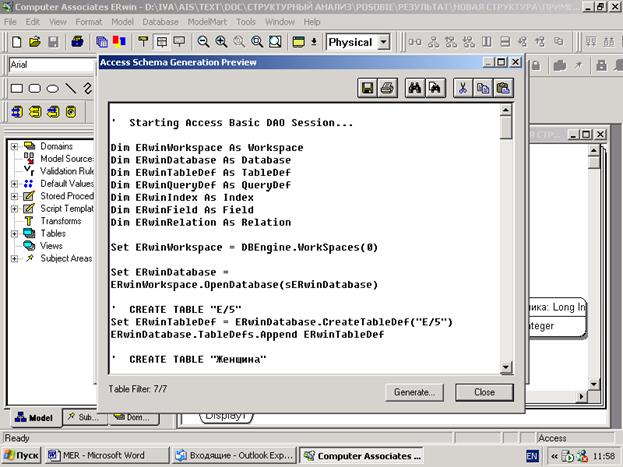This screenshot has width=623, height=467.
Task: Open the ModelMart menu
Action: tap(205, 21)
